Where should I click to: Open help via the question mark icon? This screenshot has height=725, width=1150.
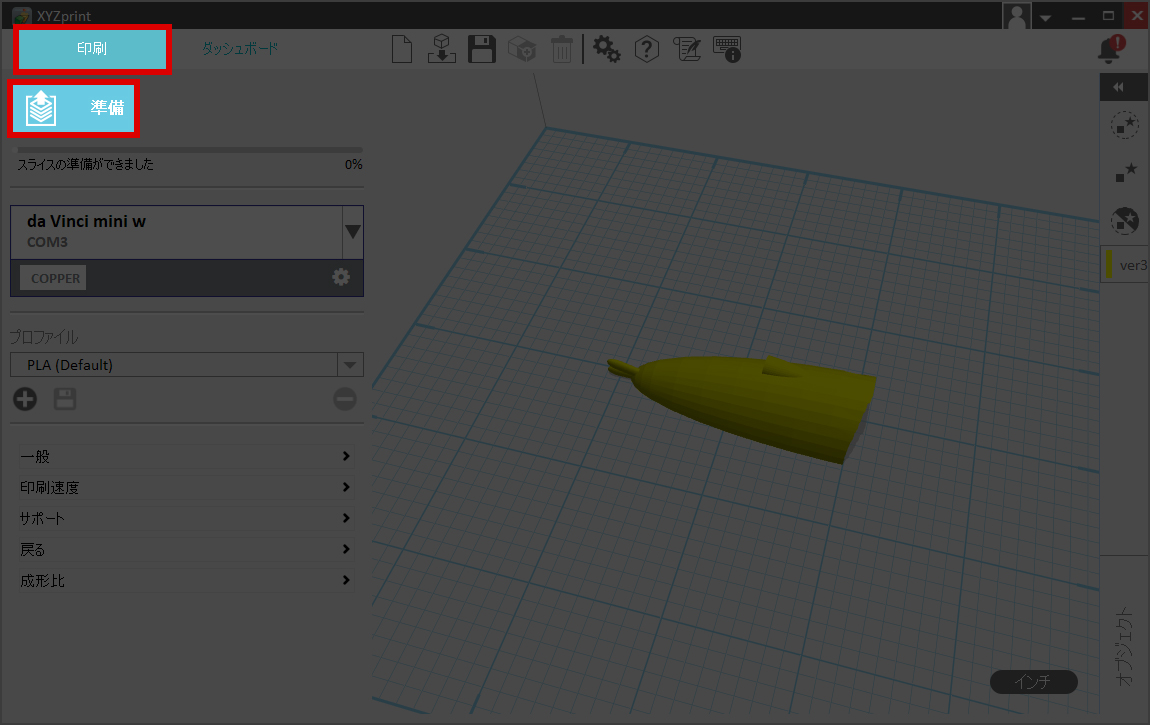[x=647, y=49]
